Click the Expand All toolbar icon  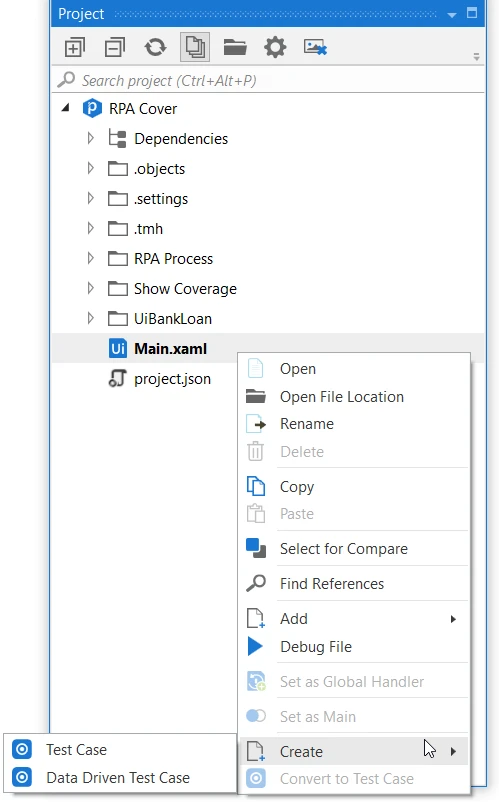75,48
